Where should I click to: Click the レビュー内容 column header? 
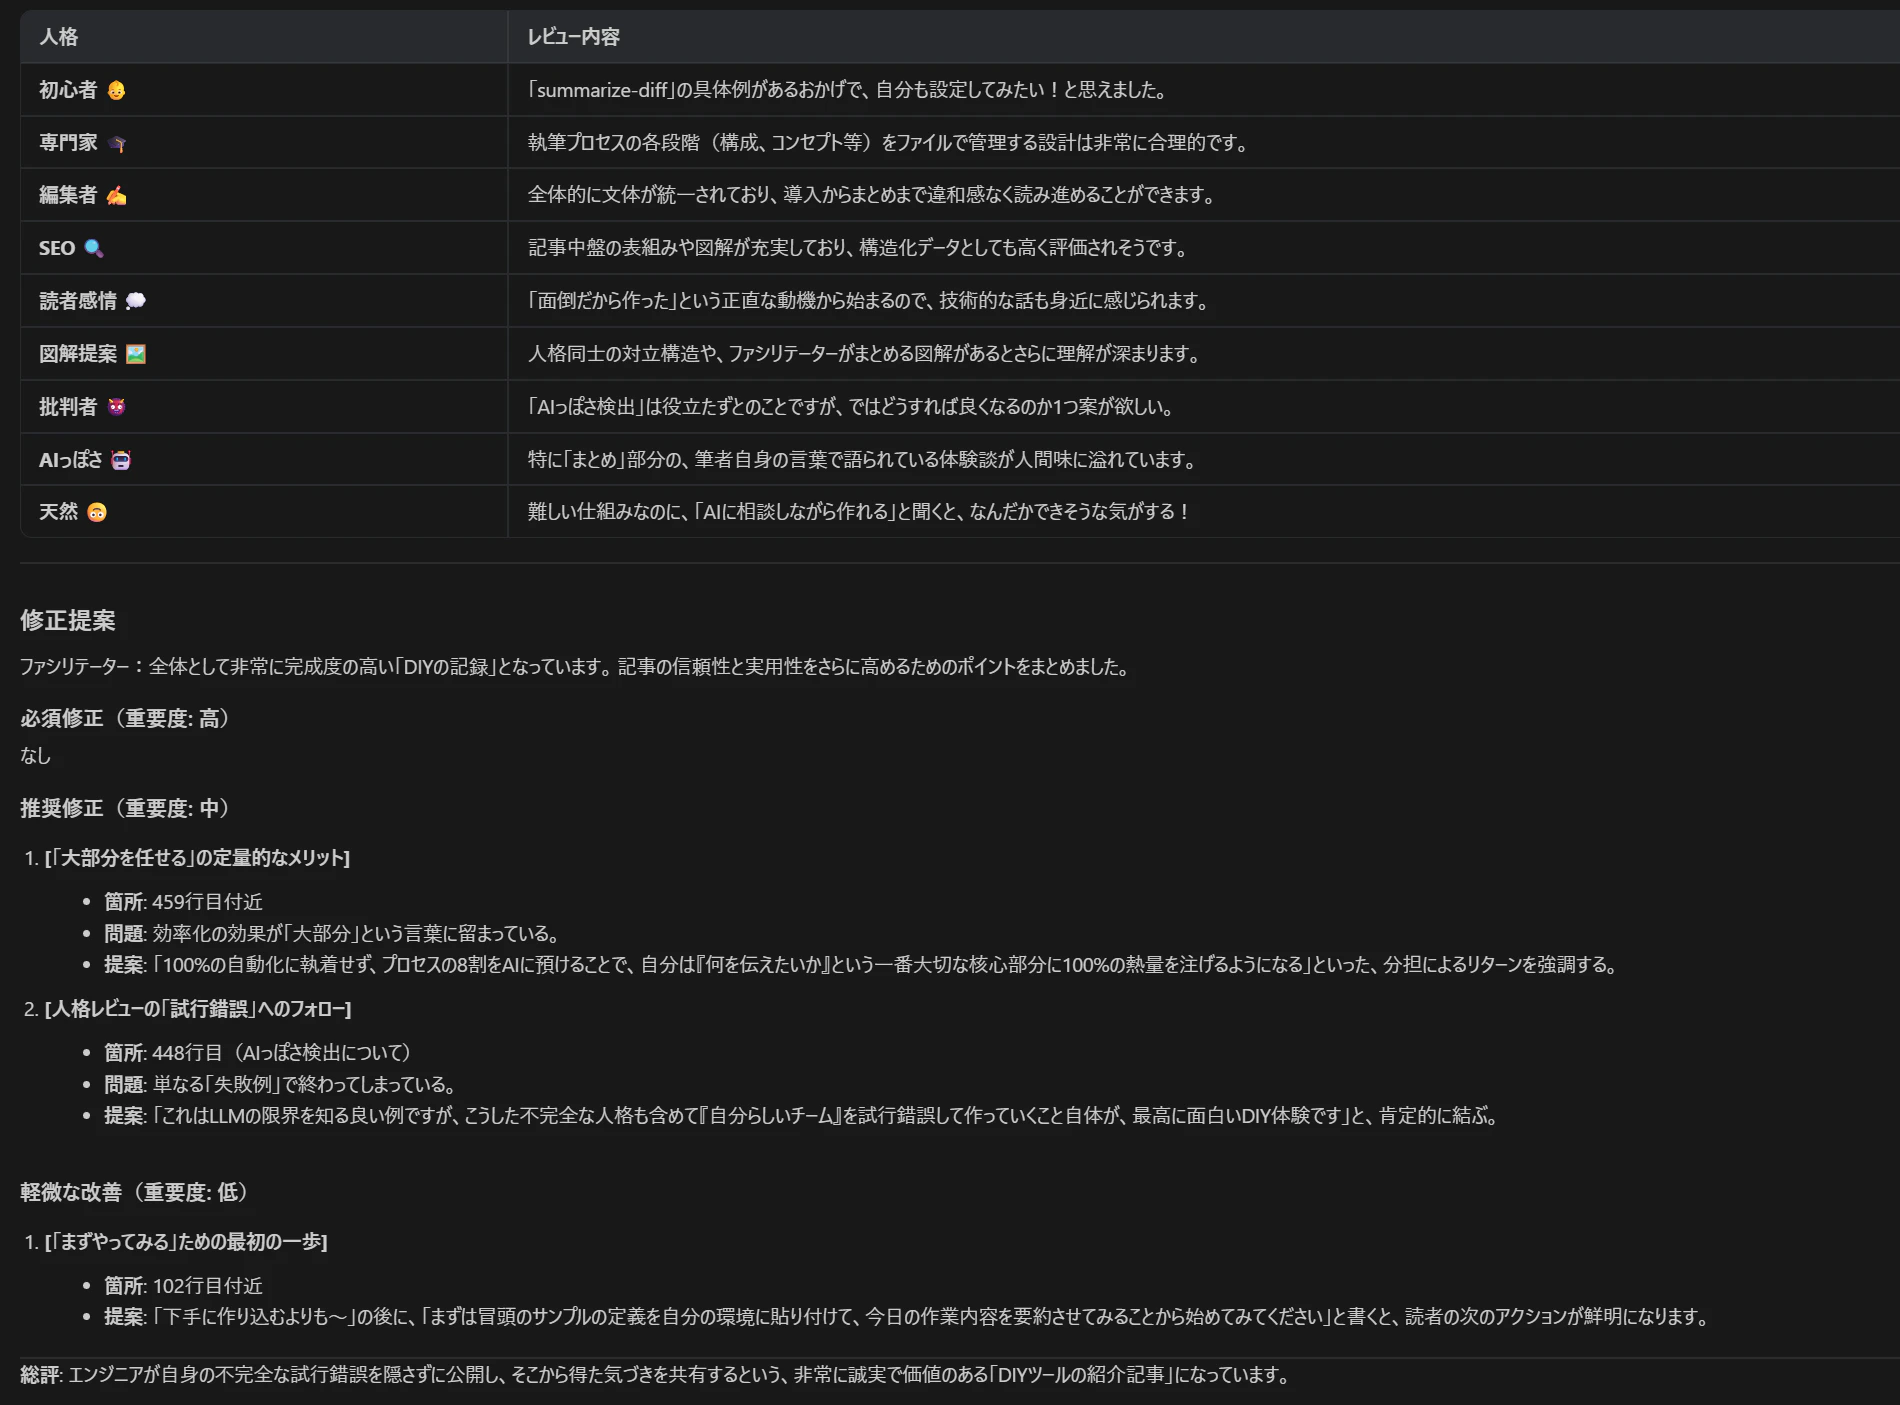[x=574, y=37]
